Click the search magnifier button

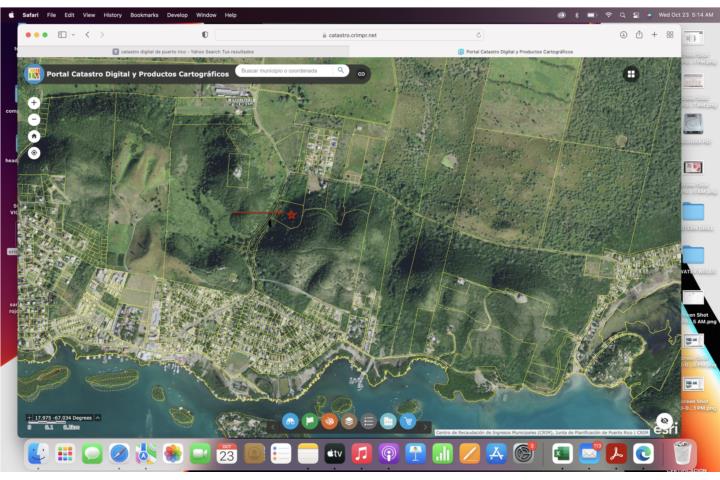340,71
